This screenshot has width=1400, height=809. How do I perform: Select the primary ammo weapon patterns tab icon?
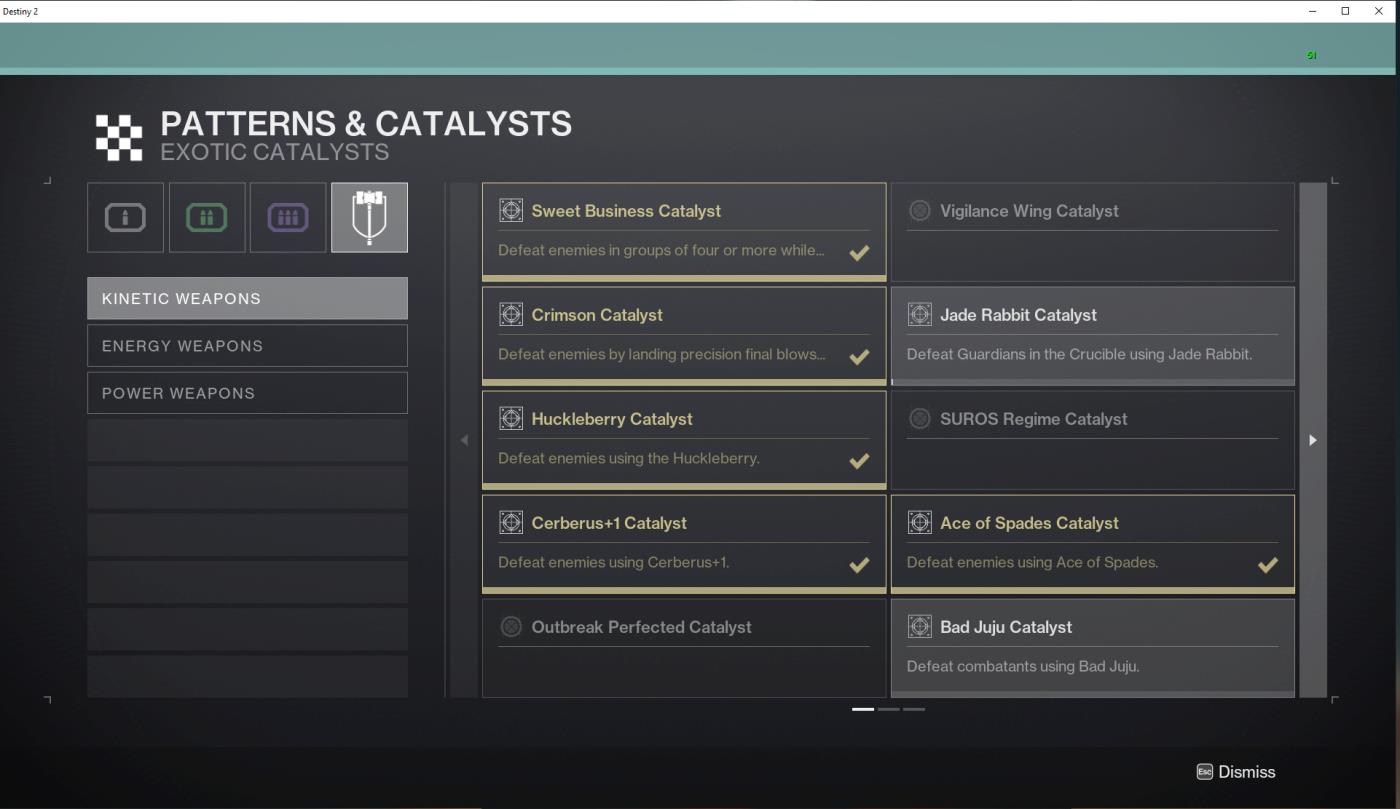pos(125,218)
